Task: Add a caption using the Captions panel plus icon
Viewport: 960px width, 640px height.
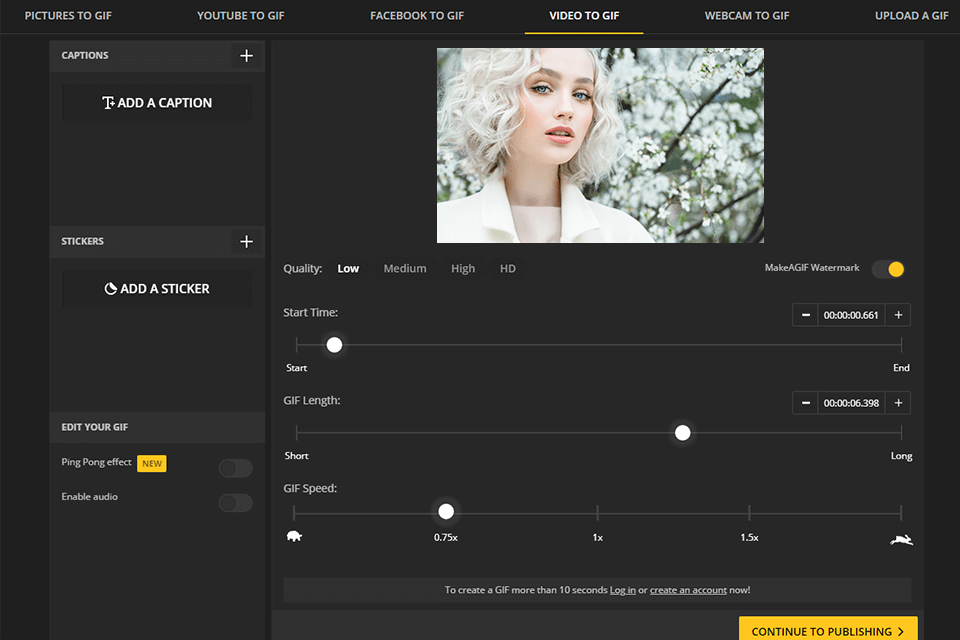Action: tap(246, 55)
